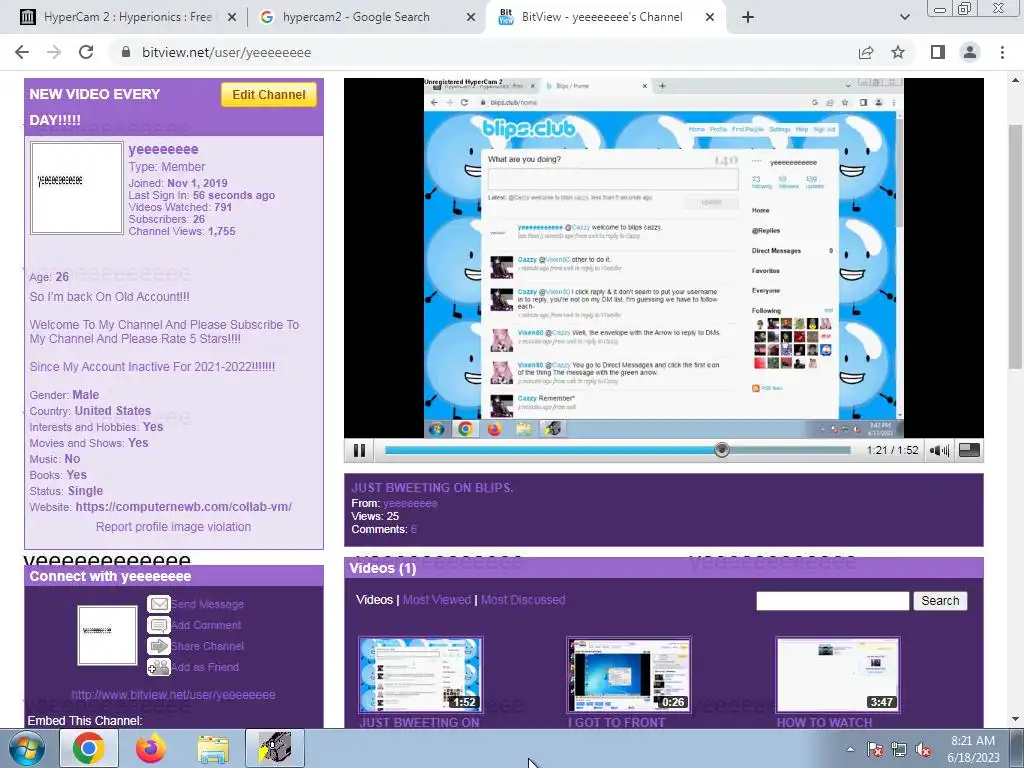1024x768 pixels.
Task: Open the 1:52 JUST BWEETING ON thumbnail
Action: pyautogui.click(x=421, y=675)
